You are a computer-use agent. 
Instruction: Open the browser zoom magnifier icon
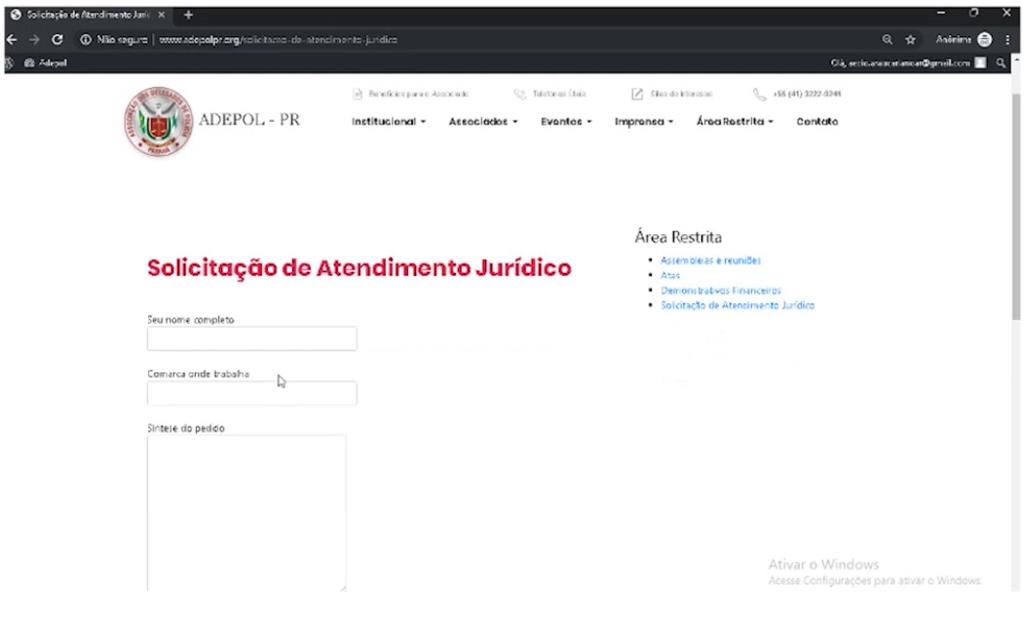click(888, 40)
